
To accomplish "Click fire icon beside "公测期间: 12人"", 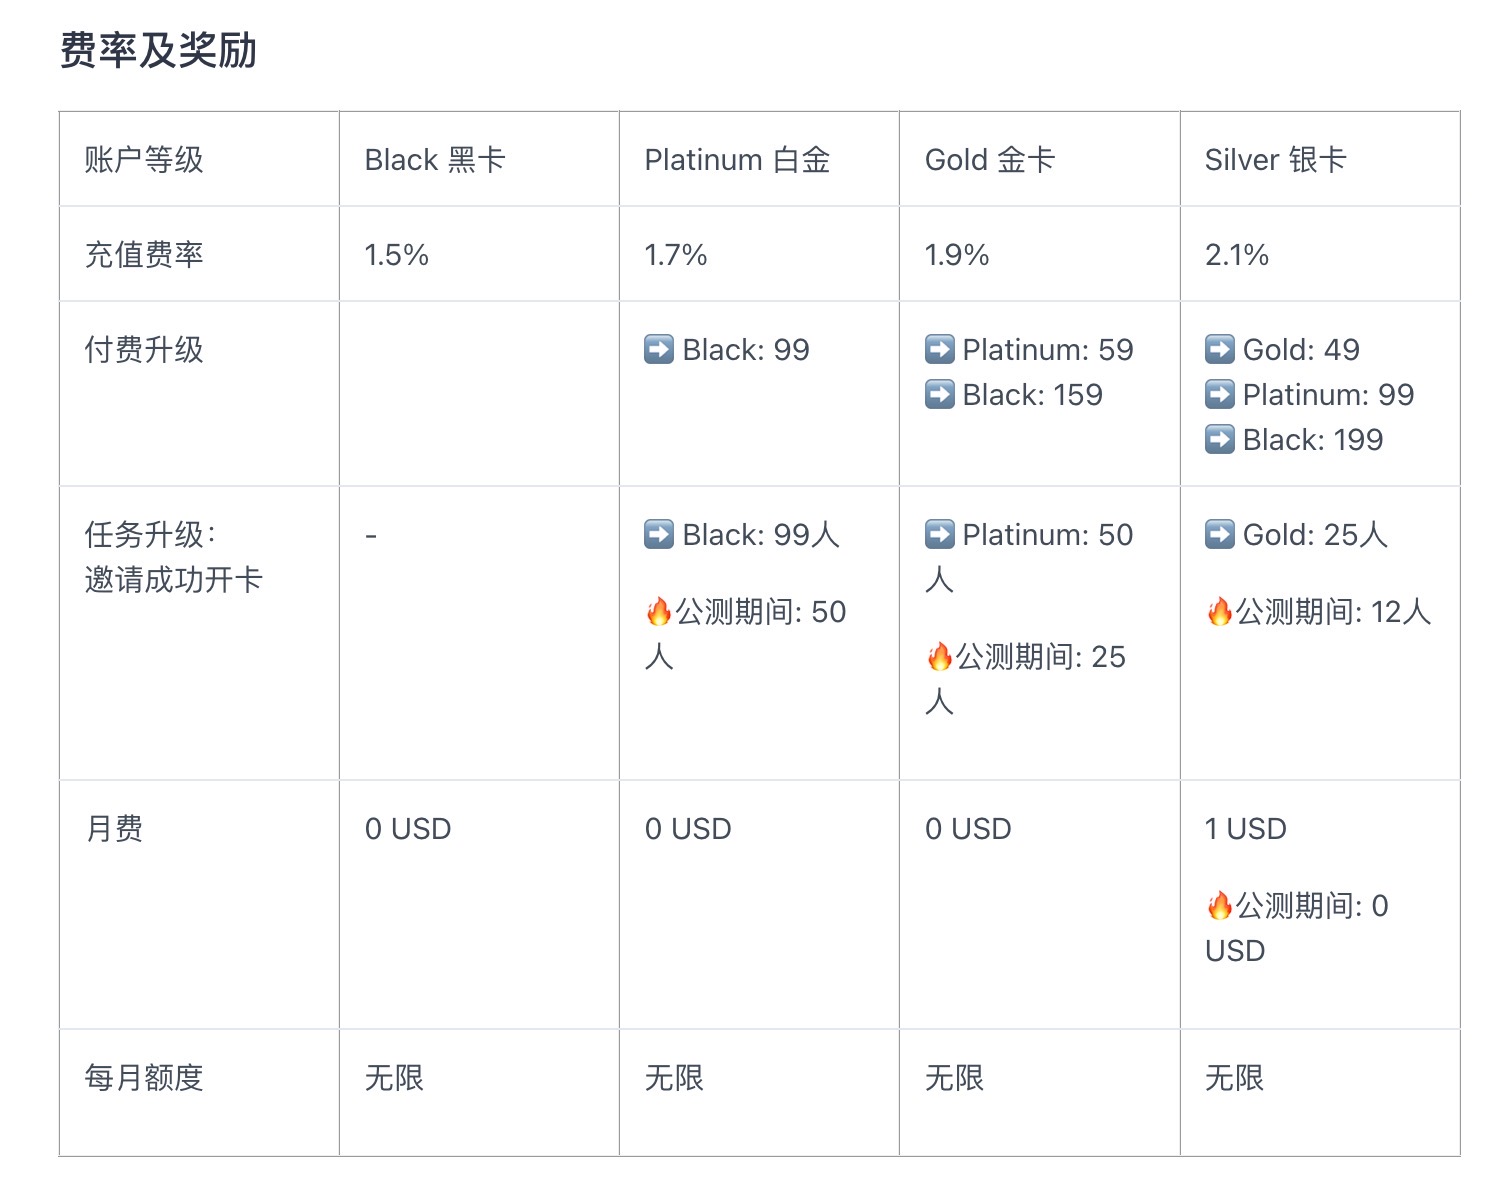I will coord(1220,612).
